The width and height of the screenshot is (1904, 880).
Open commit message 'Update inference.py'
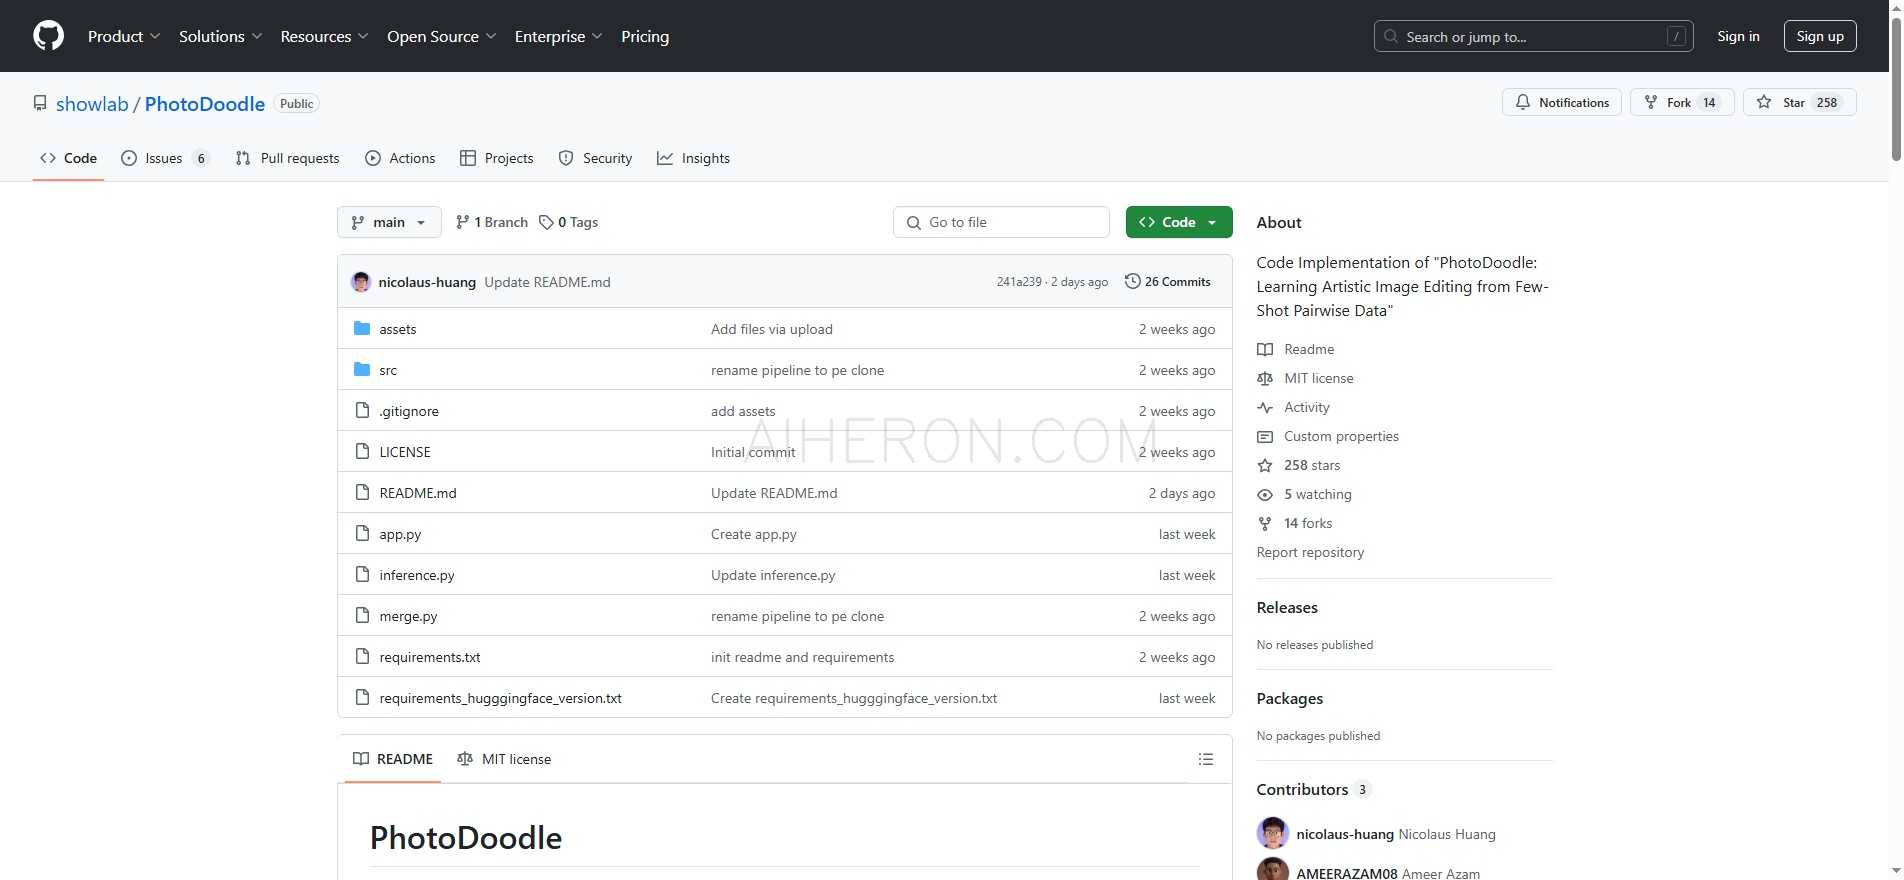pos(773,575)
